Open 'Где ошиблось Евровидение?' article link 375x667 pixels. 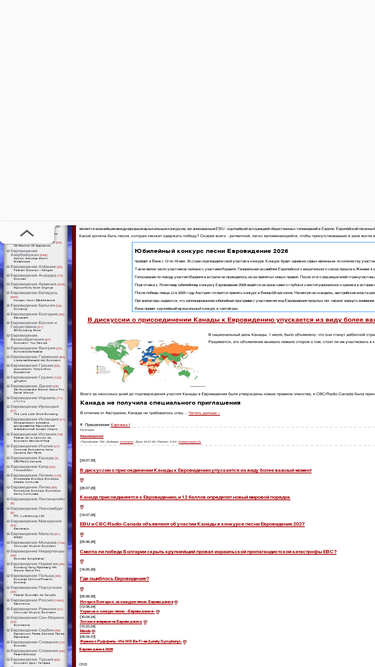114,579
